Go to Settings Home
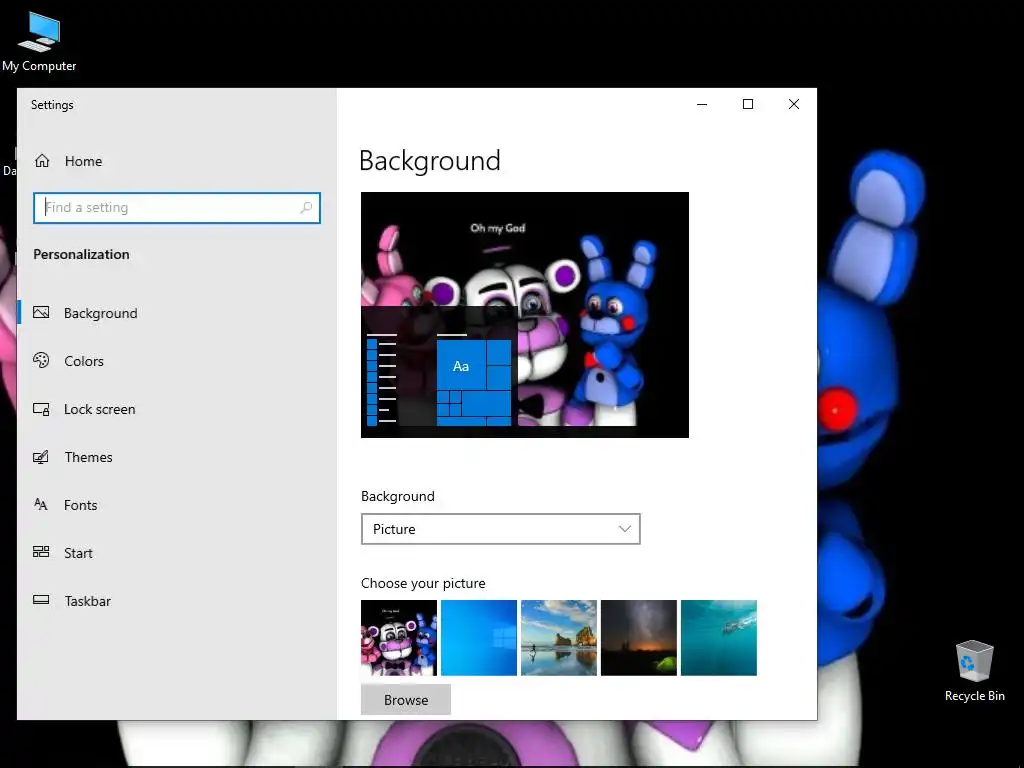1024x768 pixels. coord(176,161)
